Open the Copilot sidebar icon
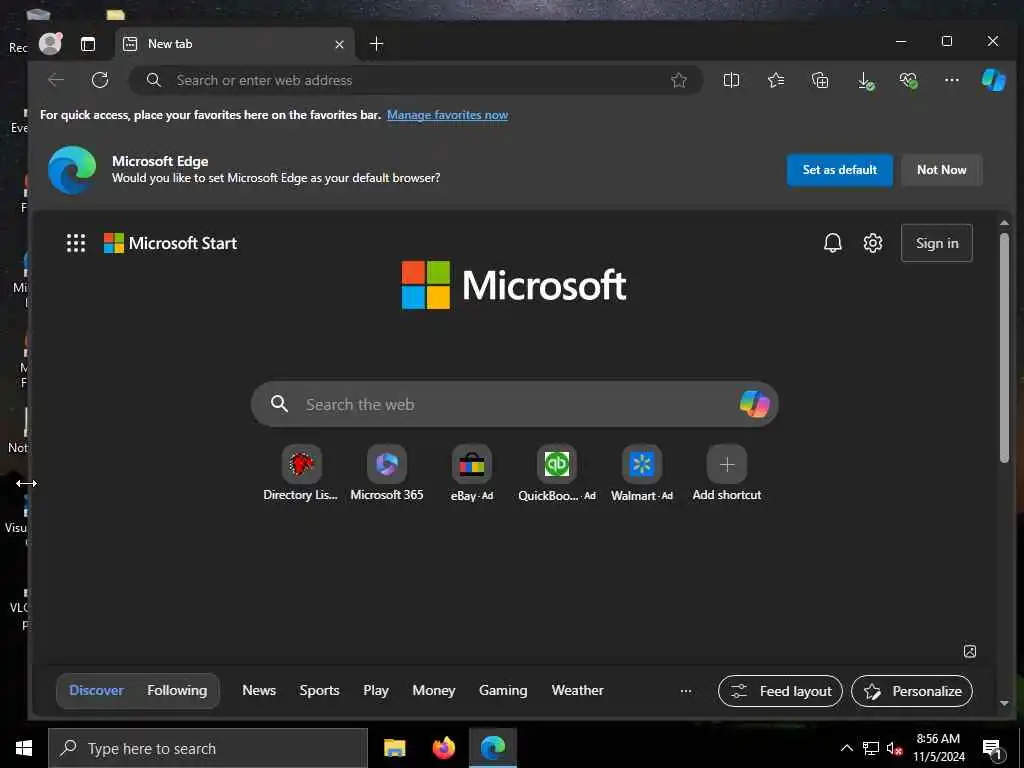The width and height of the screenshot is (1024, 768). [x=993, y=80]
